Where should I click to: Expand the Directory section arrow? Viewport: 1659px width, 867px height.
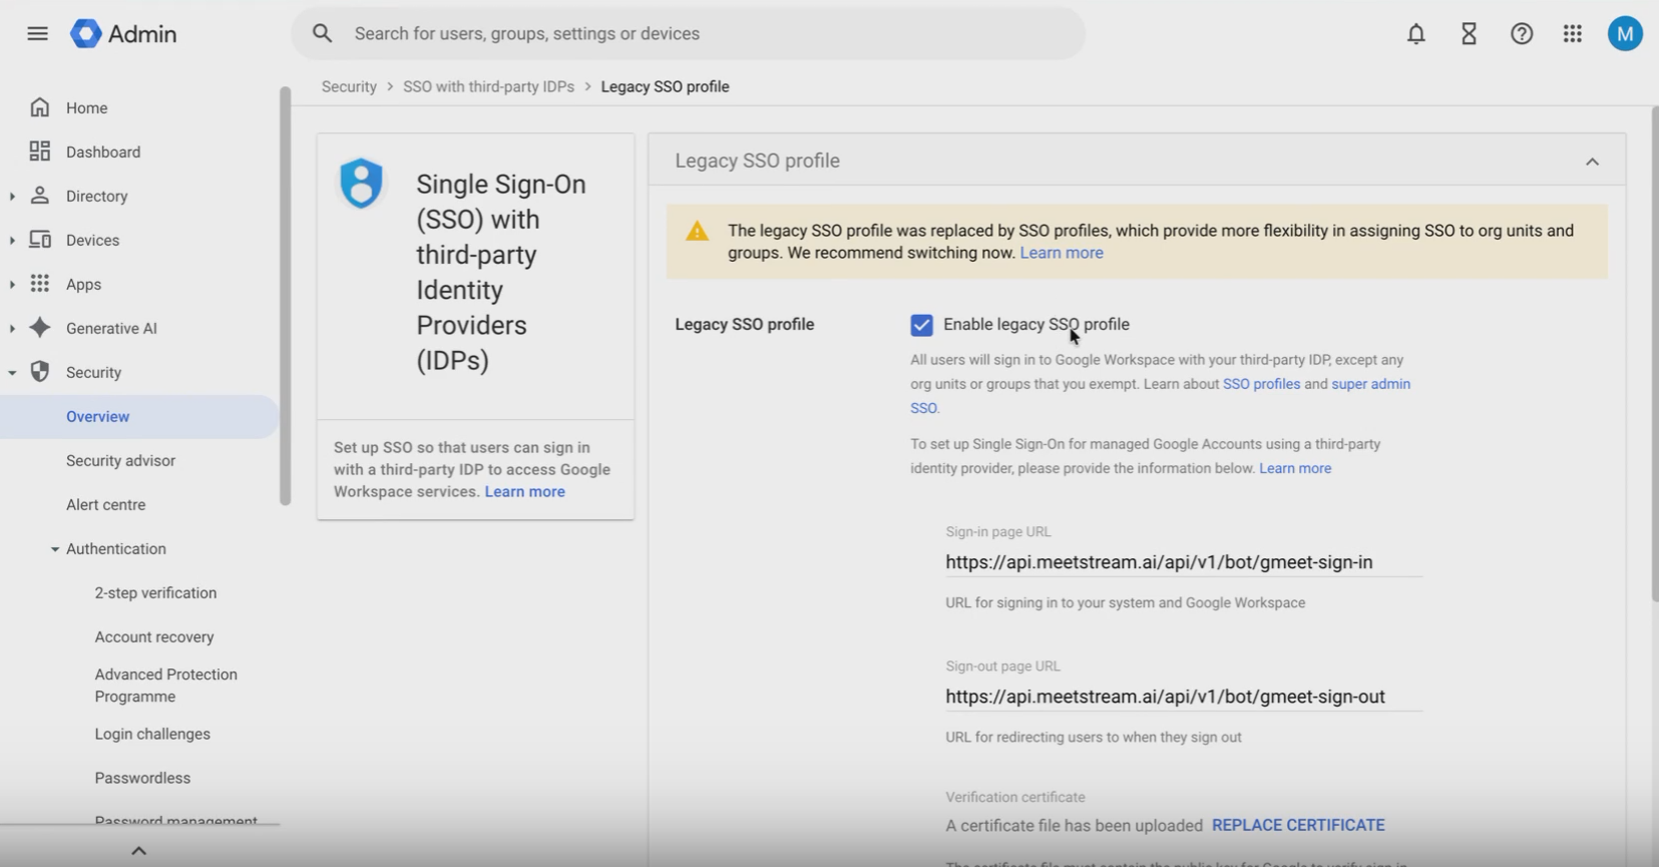(x=12, y=196)
